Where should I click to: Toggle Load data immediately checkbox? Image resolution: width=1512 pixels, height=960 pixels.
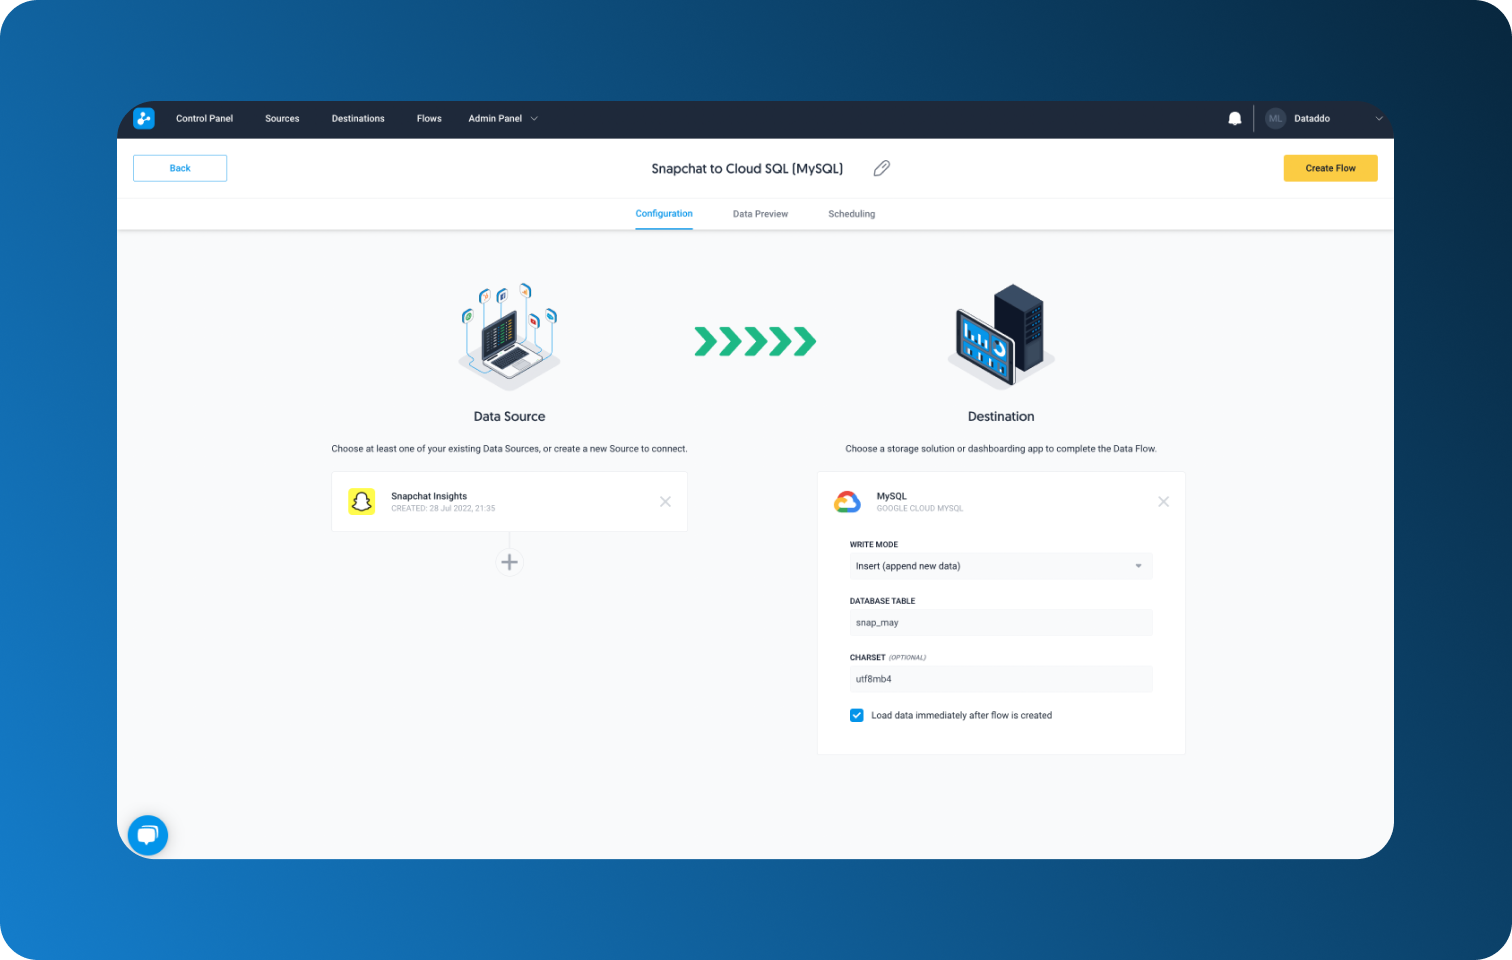click(857, 715)
